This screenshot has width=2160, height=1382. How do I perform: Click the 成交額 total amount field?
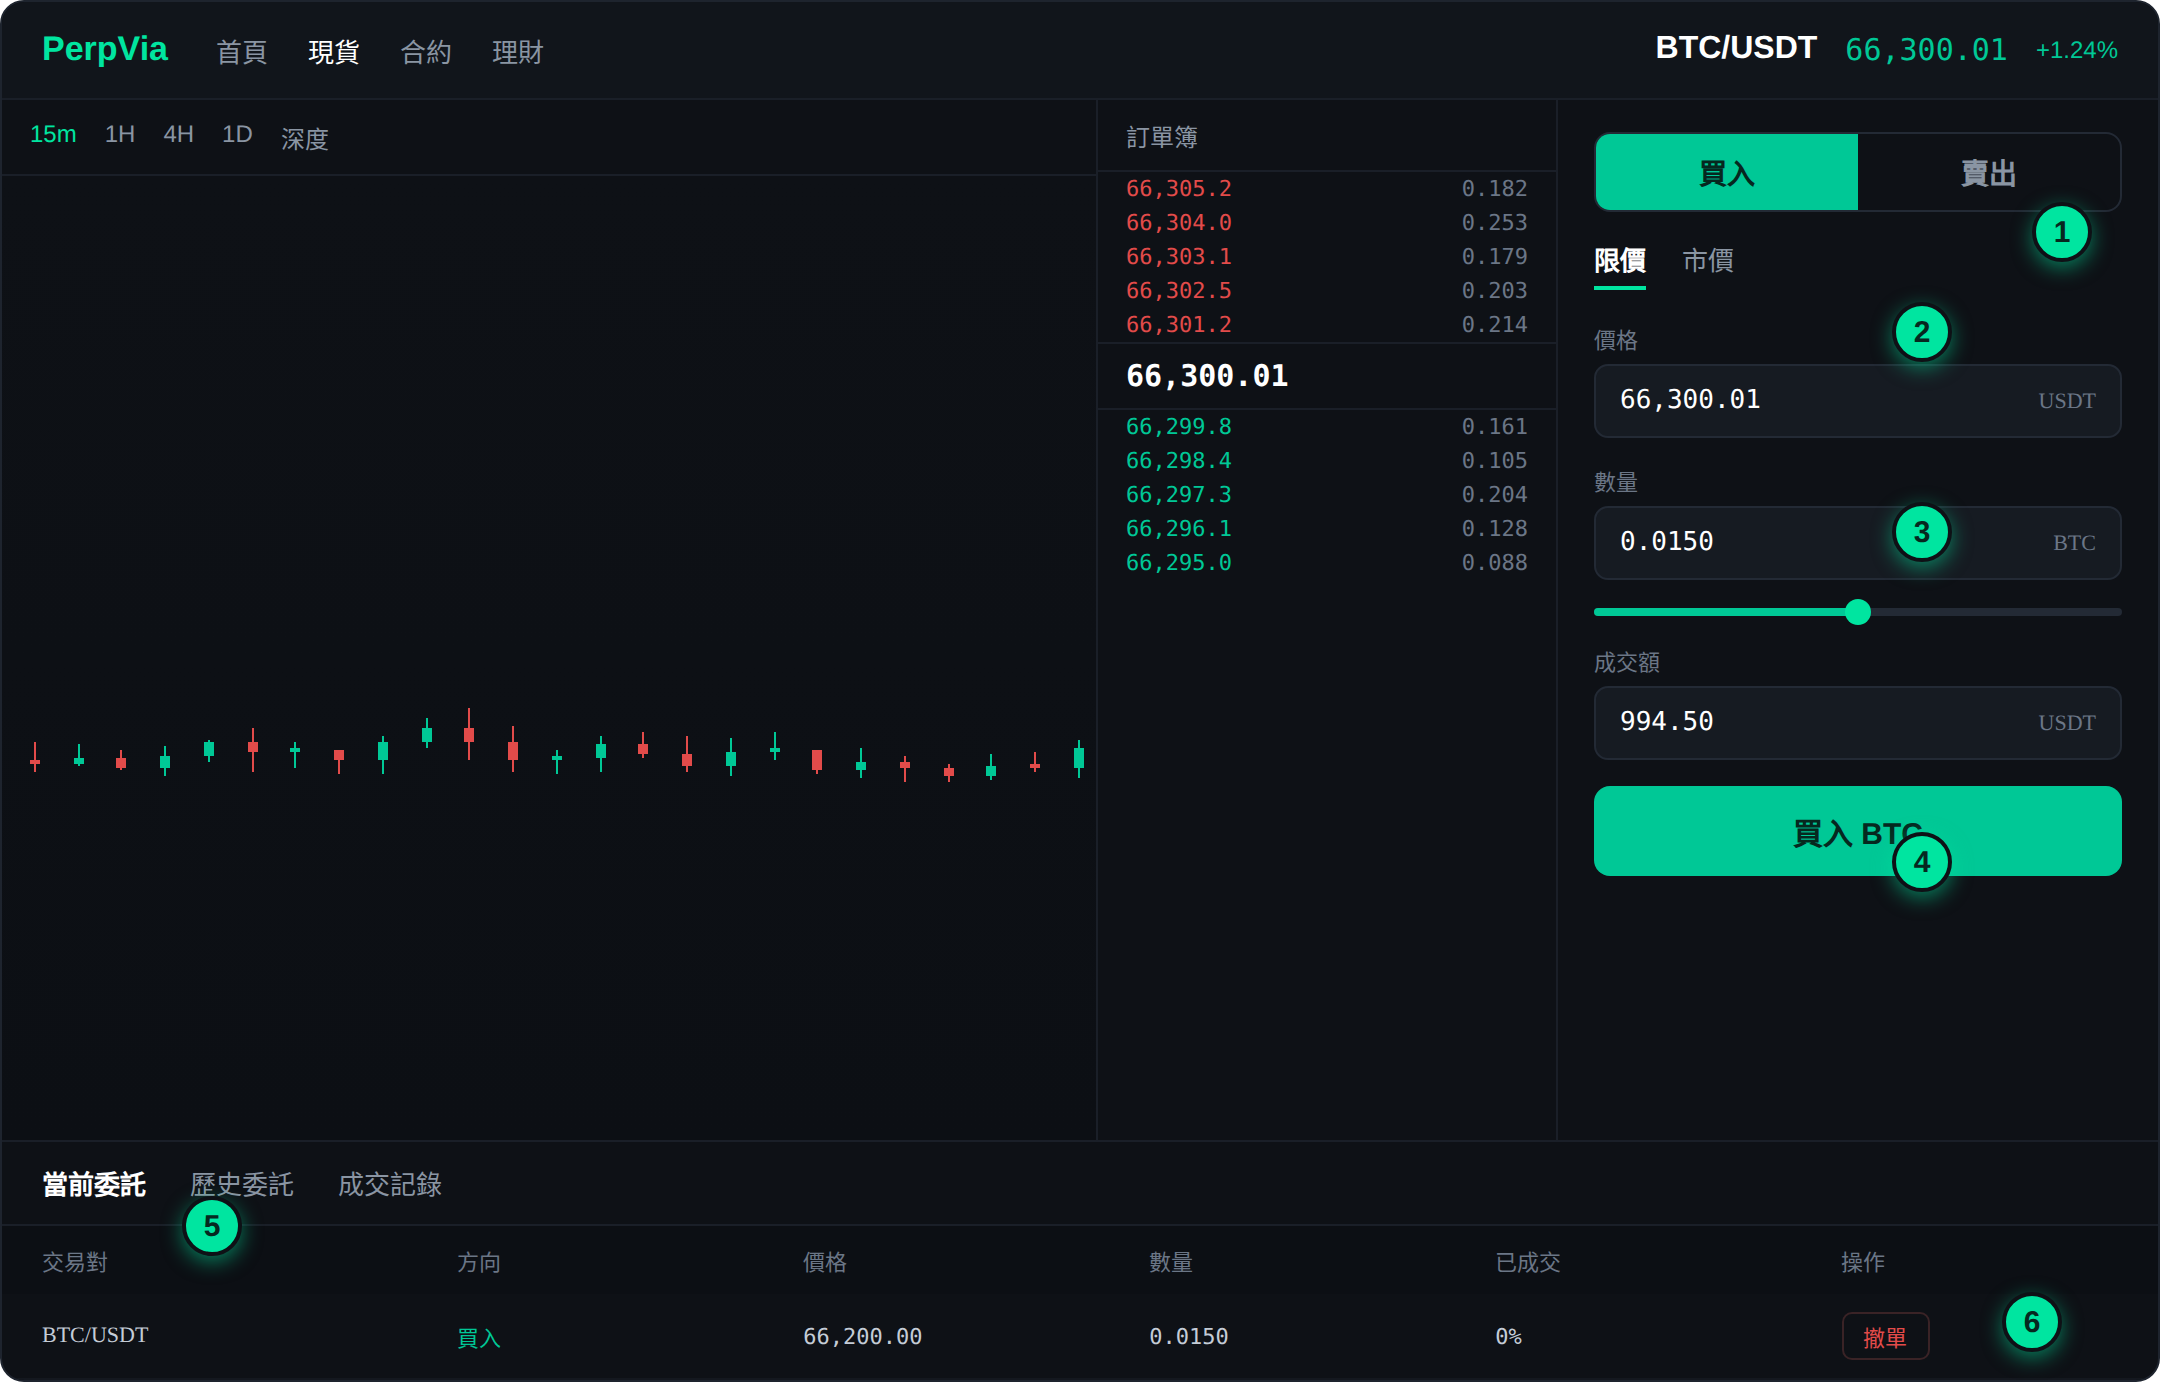(1857, 722)
